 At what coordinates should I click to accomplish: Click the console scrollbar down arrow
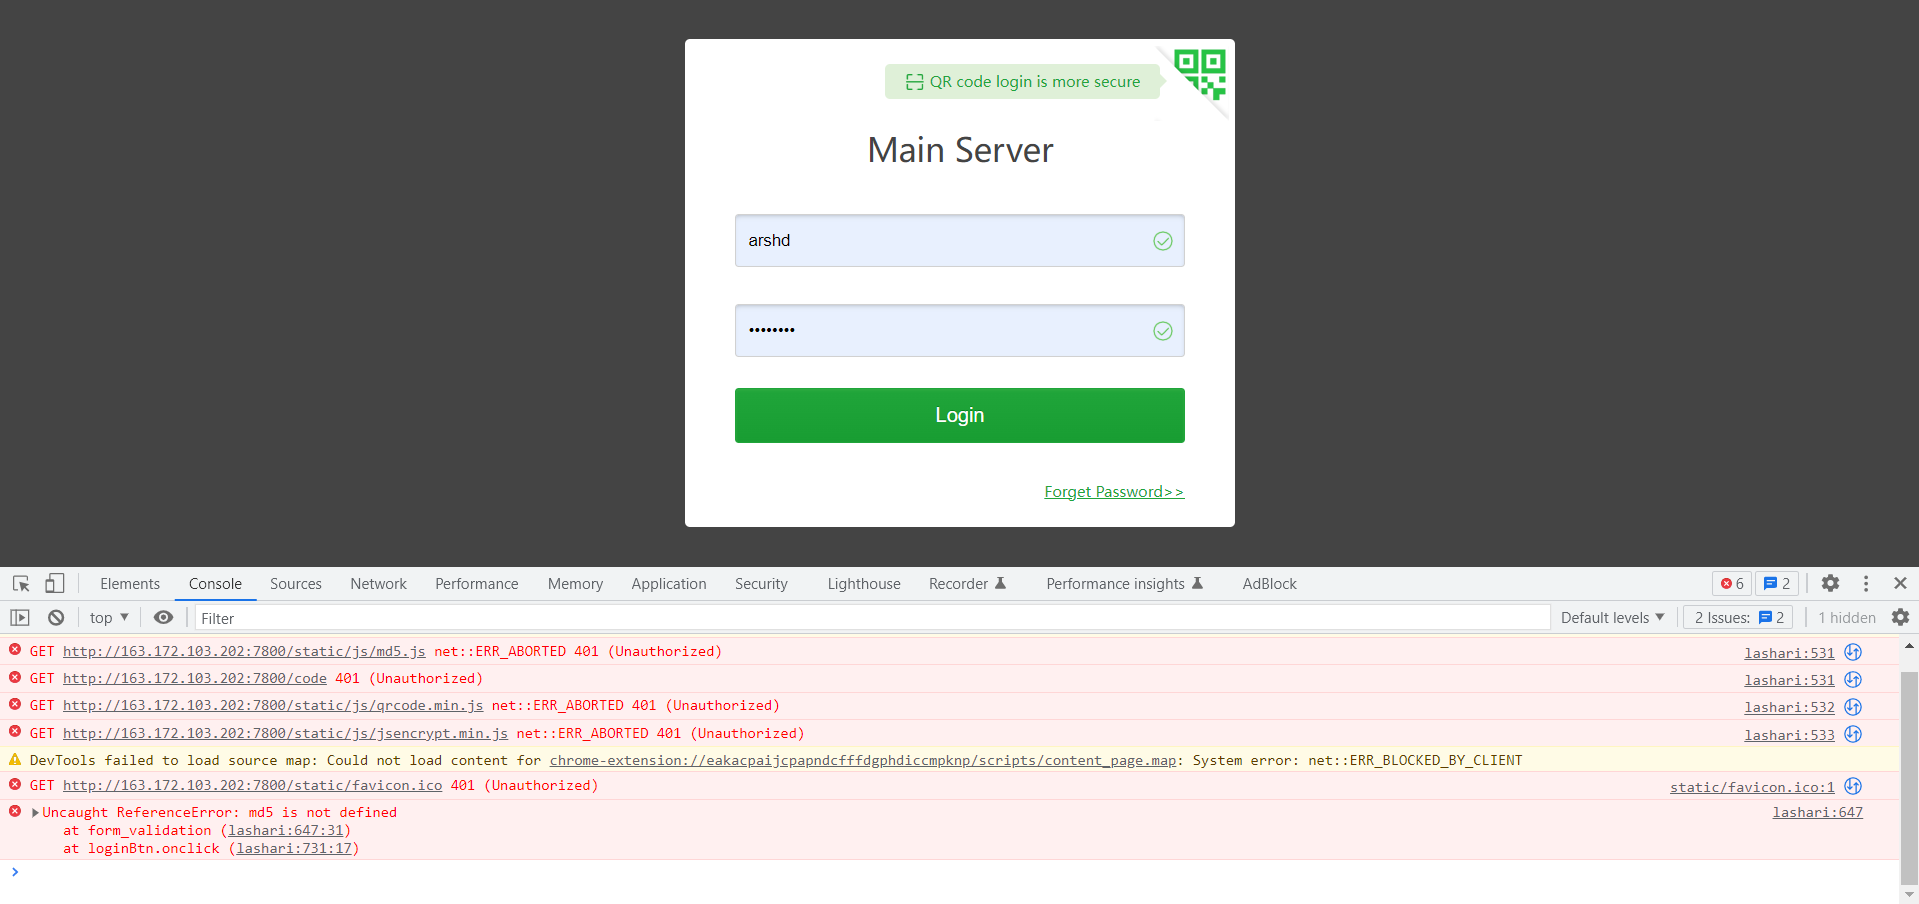1909,894
